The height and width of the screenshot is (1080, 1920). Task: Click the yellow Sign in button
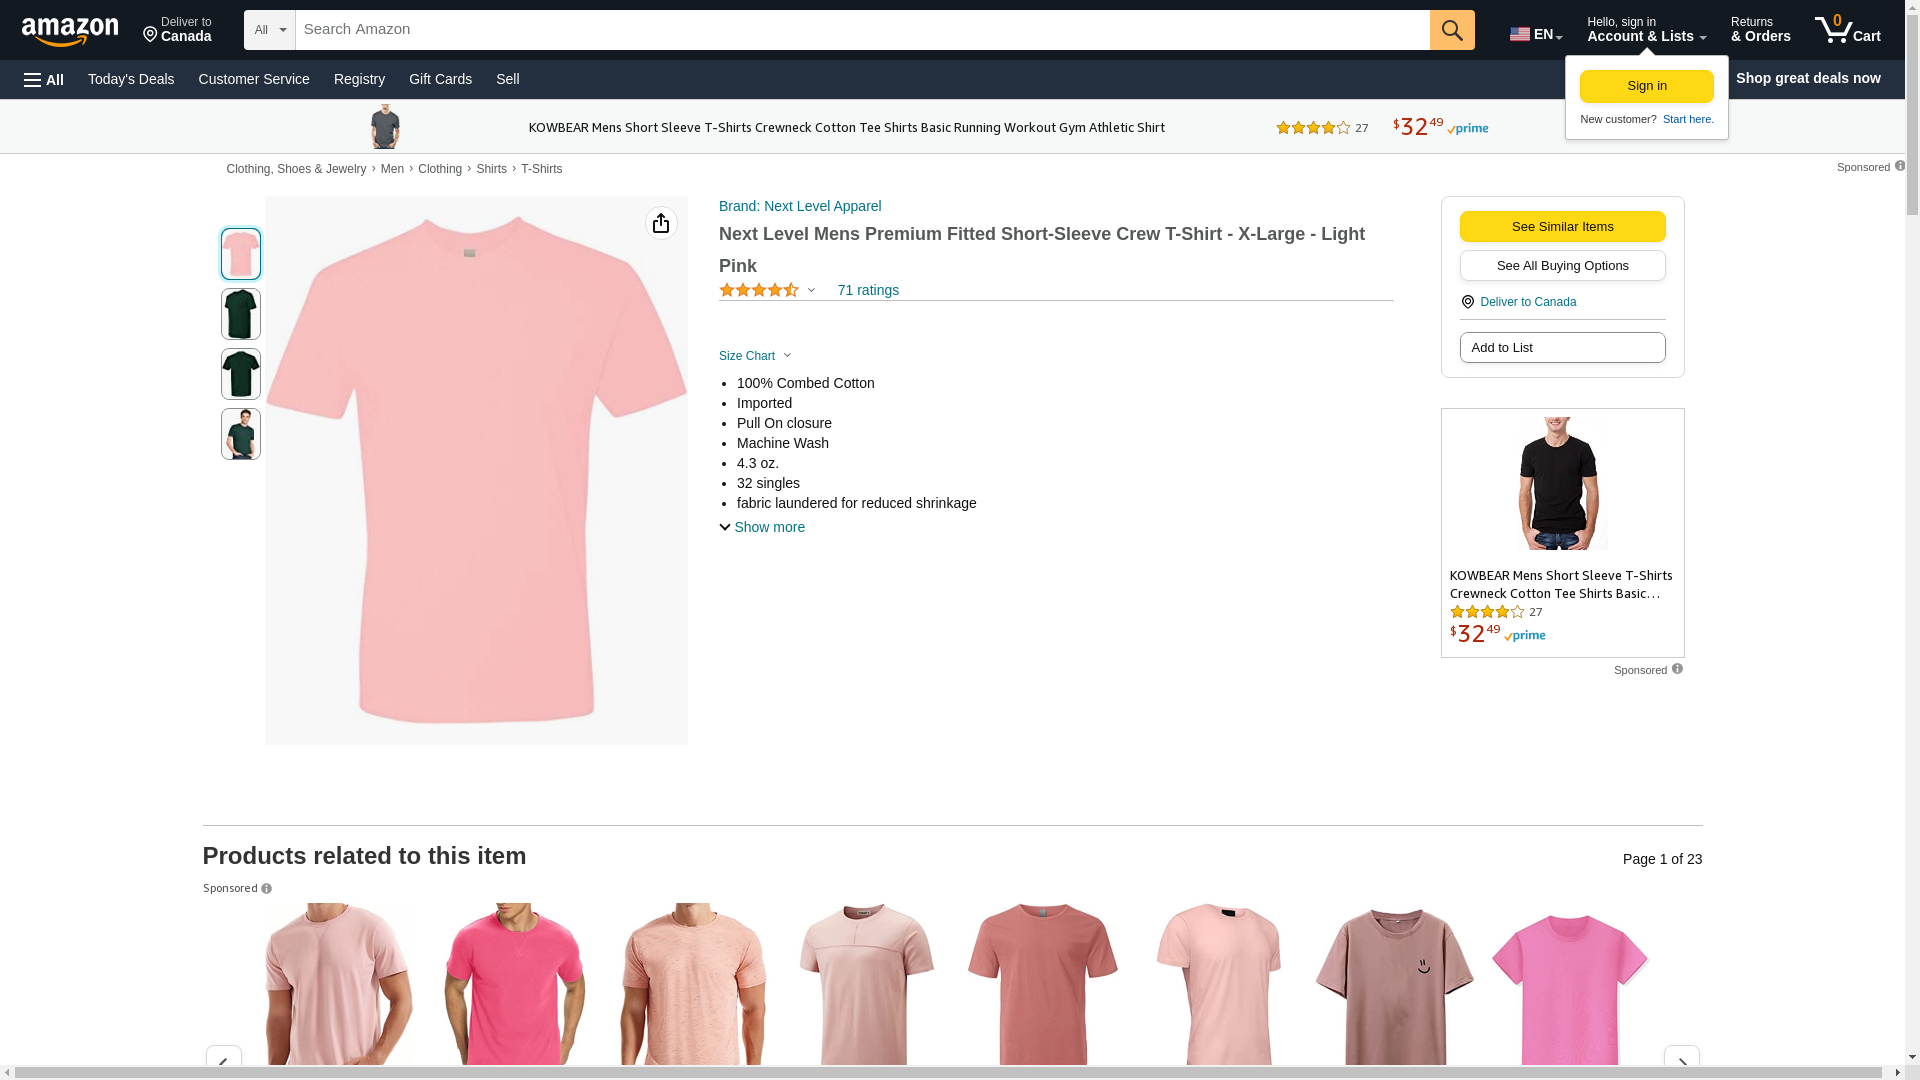[x=1646, y=86]
